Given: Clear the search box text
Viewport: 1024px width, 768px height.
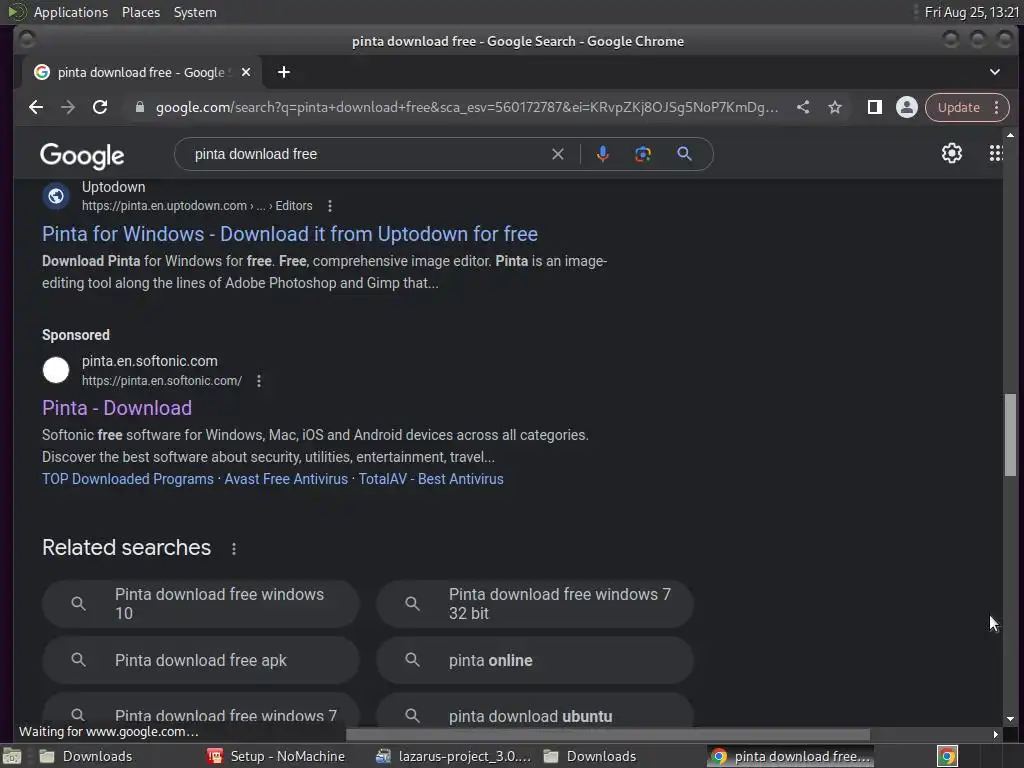Looking at the screenshot, I should 558,154.
